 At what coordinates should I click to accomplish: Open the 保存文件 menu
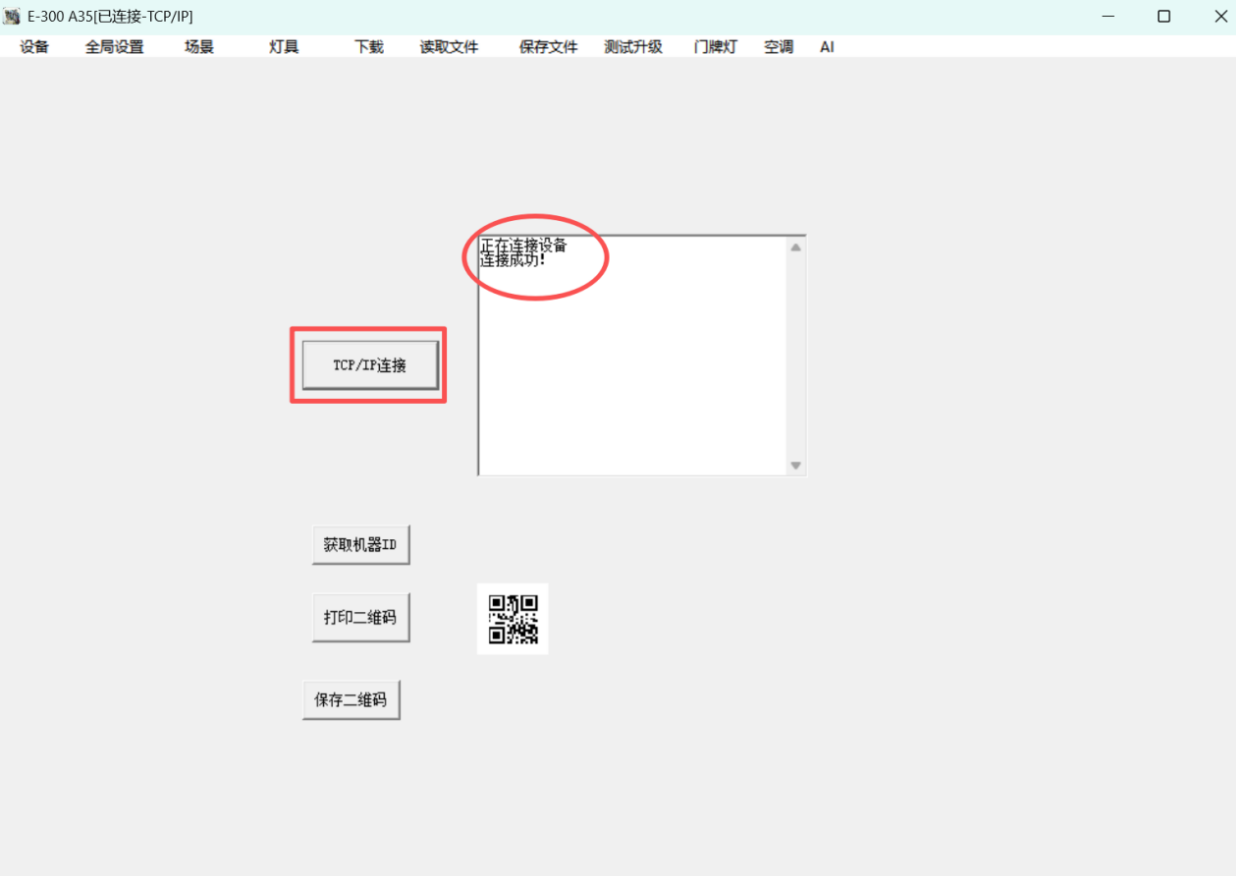548,47
